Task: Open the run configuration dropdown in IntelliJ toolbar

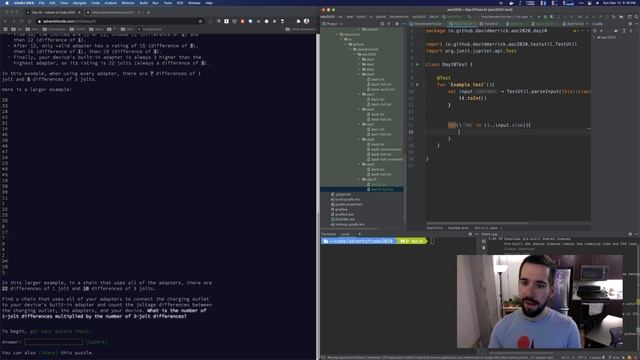Action: tap(506, 17)
